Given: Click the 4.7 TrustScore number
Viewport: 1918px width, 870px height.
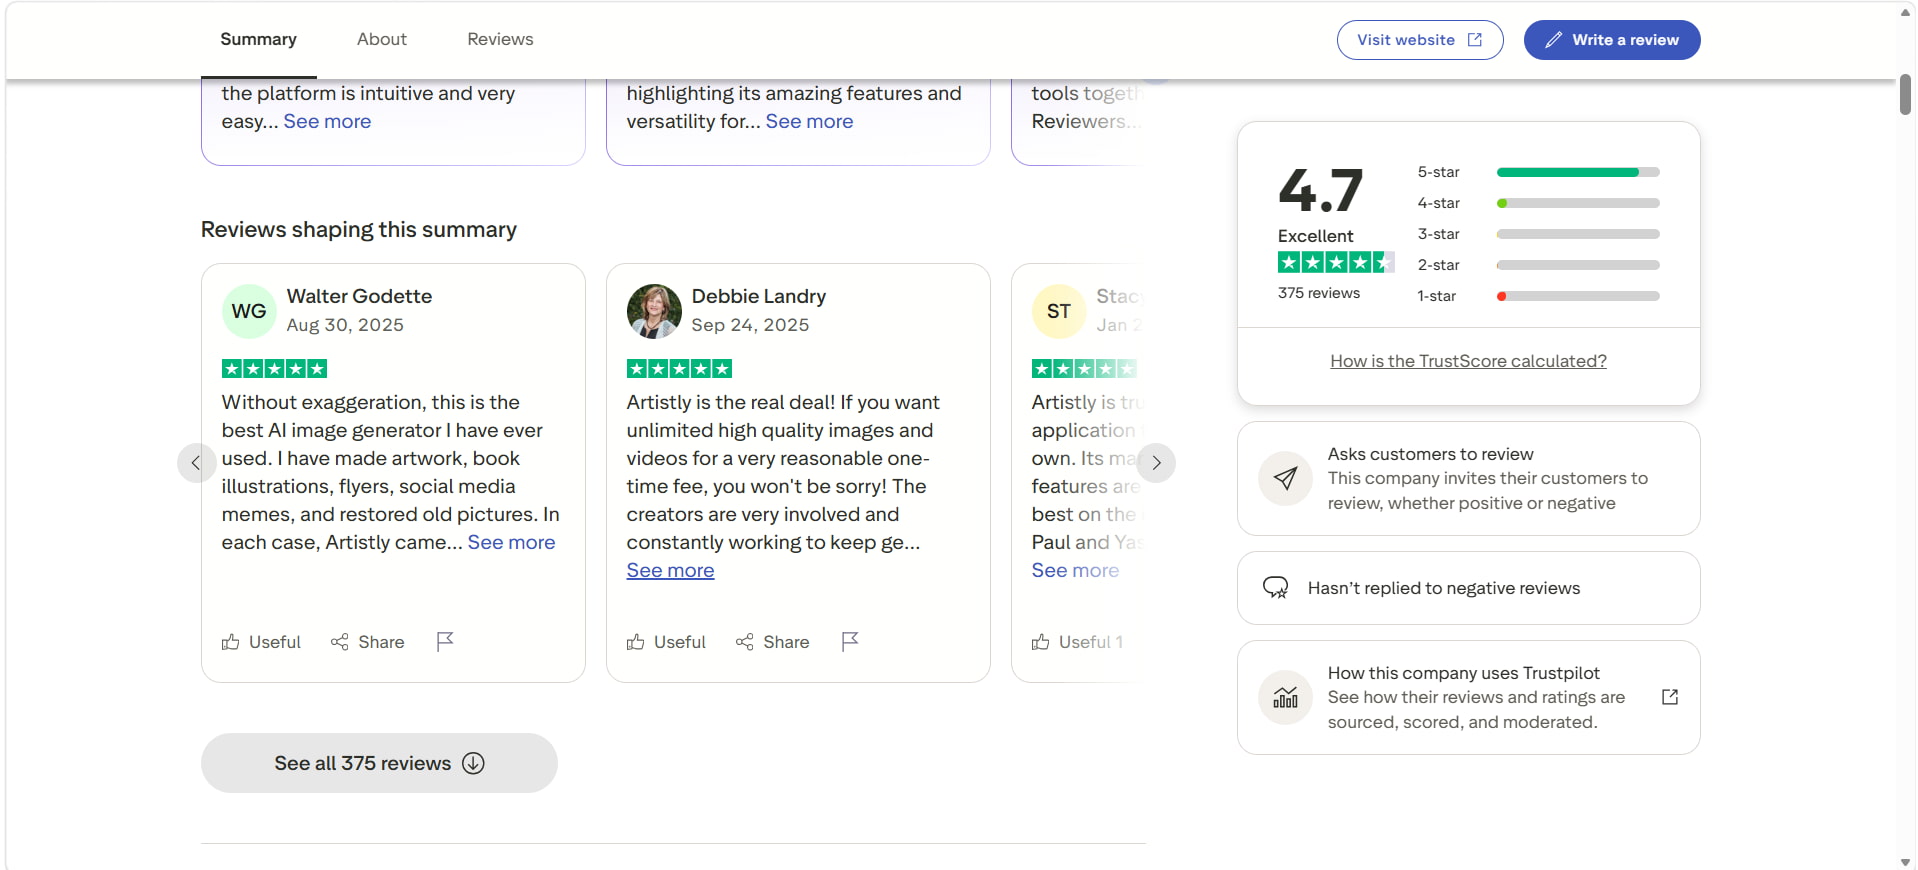Looking at the screenshot, I should tap(1320, 190).
